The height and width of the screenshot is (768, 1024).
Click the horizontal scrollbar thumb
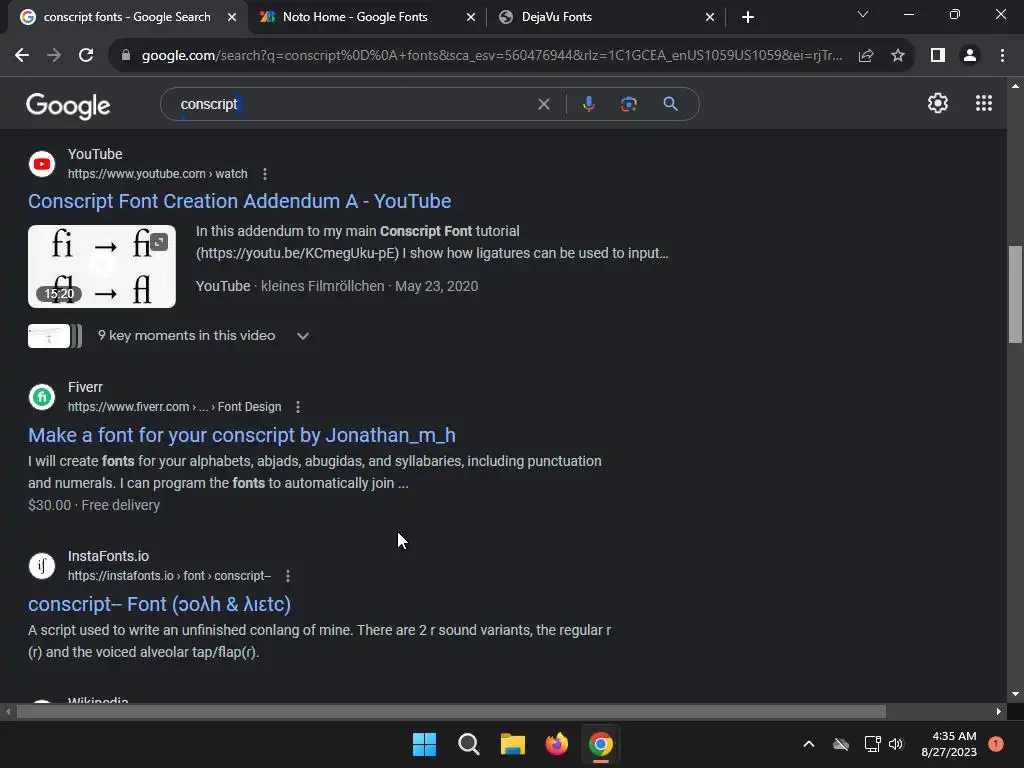(x=451, y=711)
